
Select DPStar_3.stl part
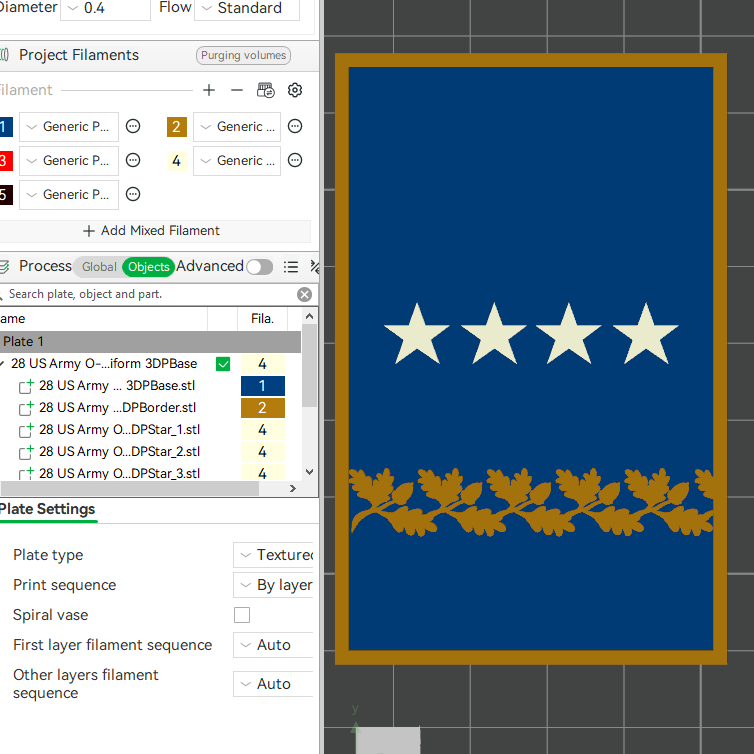pyautogui.click(x=119, y=473)
